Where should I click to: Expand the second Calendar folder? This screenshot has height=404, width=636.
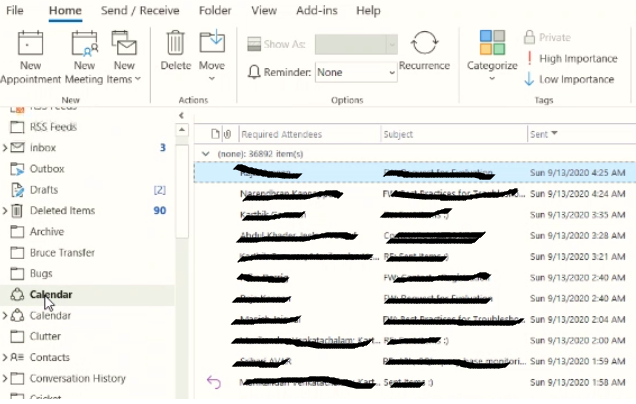point(4,316)
